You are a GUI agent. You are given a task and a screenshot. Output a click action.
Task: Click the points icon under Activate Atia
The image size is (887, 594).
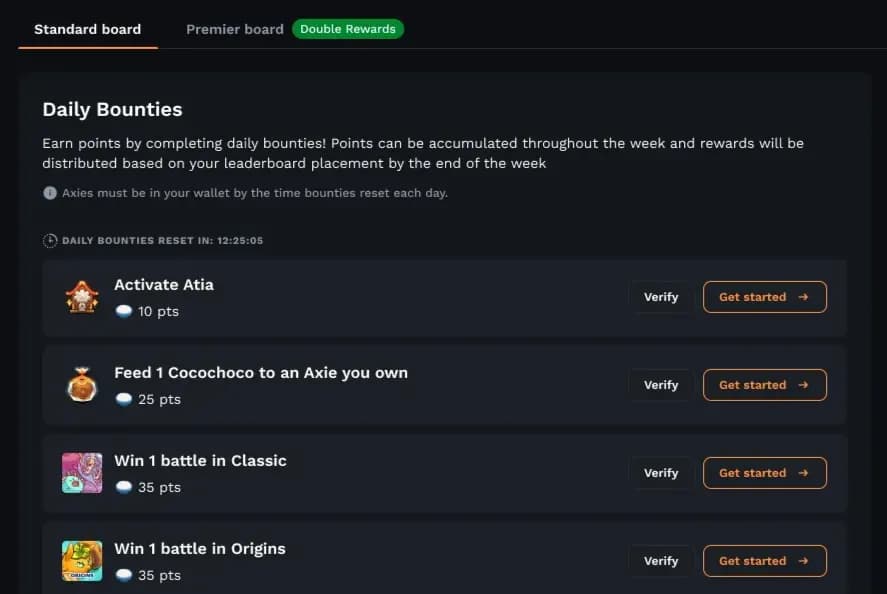pos(124,312)
